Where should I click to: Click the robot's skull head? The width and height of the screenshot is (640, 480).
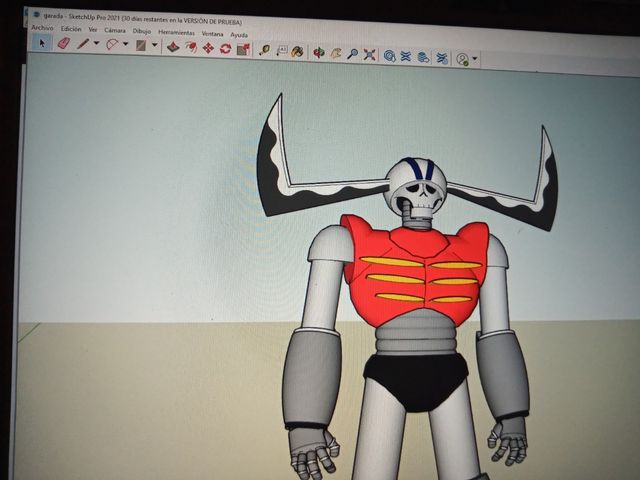416,187
